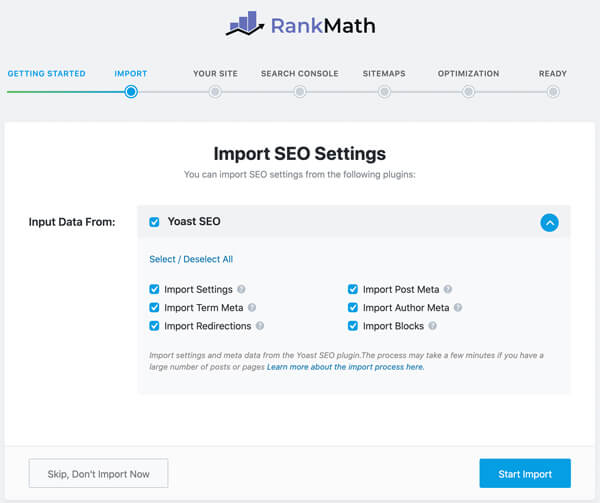Select the Import step label
Viewport: 600px width, 503px height.
130,73
